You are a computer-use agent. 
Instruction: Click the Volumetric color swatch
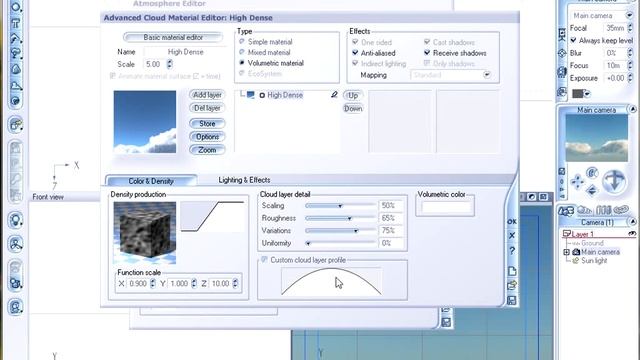(x=446, y=208)
